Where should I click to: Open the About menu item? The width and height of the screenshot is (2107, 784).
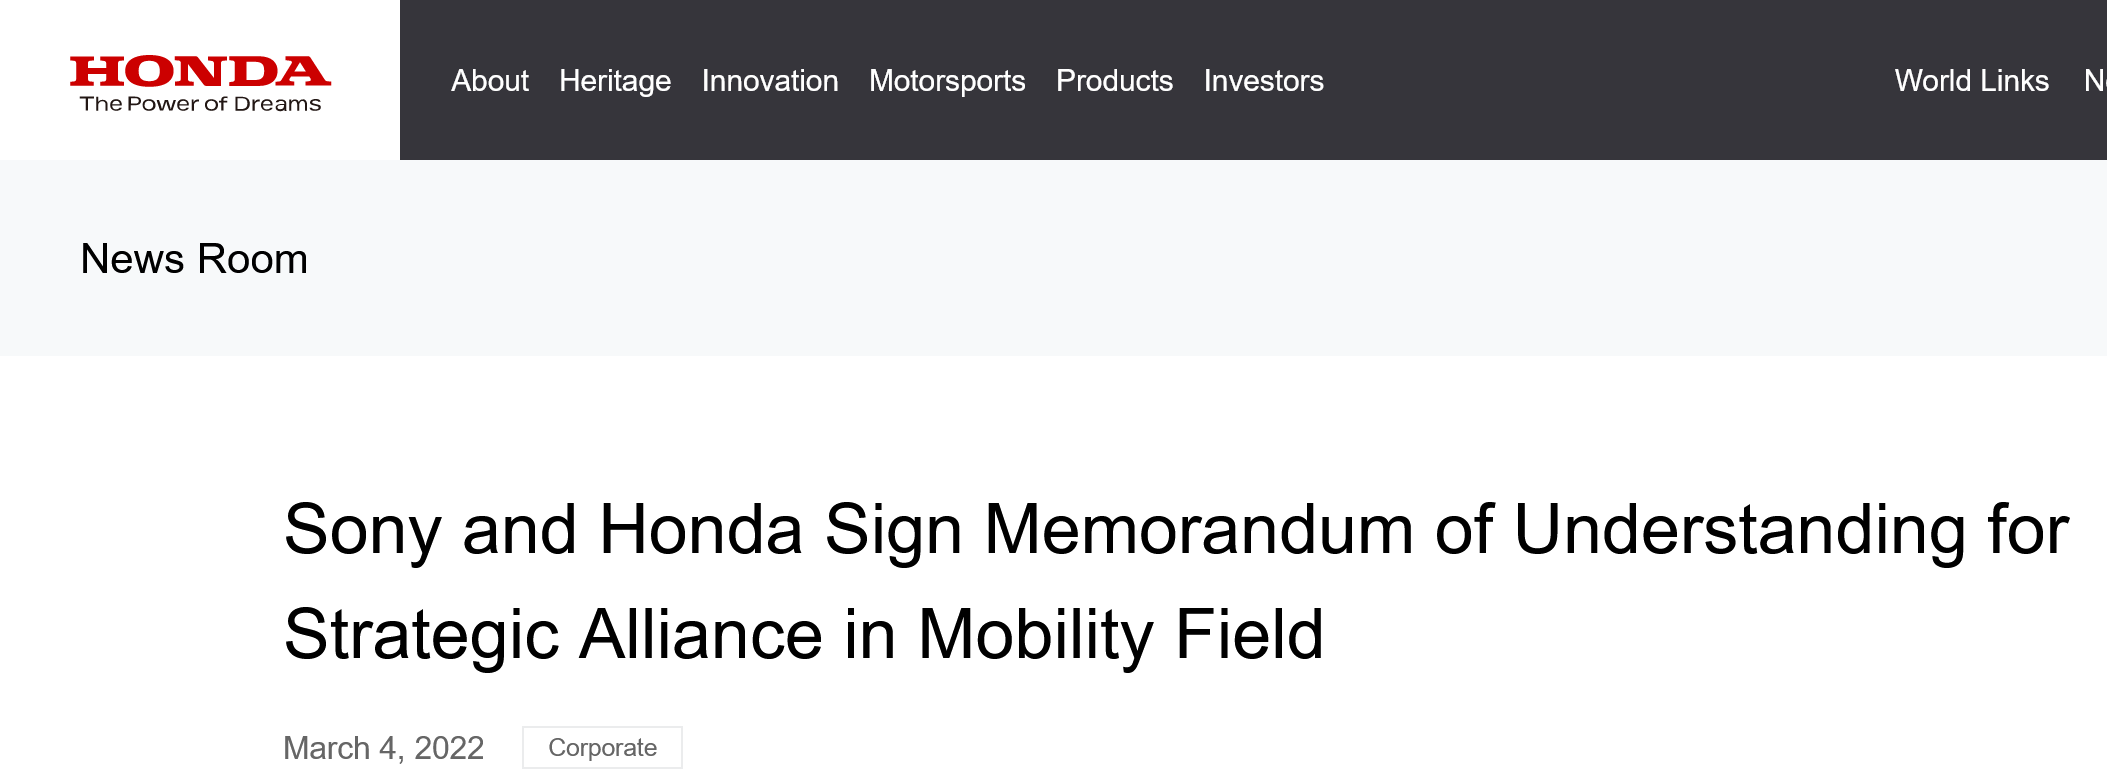coord(489,81)
